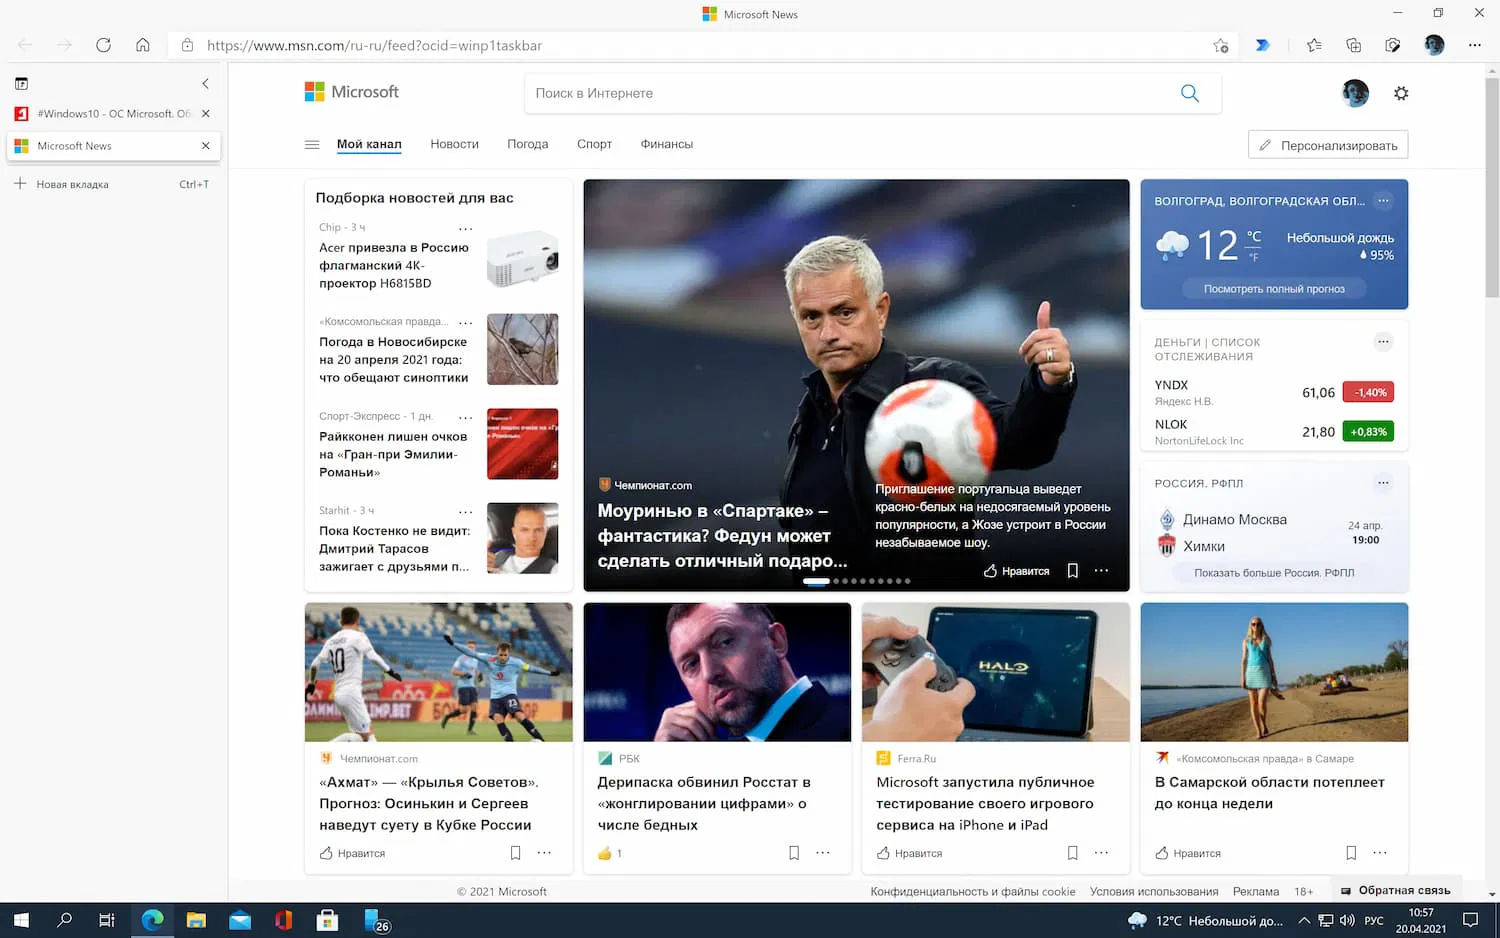Open the tab actions menu icon
This screenshot has height=938, width=1500.
pos(21,84)
